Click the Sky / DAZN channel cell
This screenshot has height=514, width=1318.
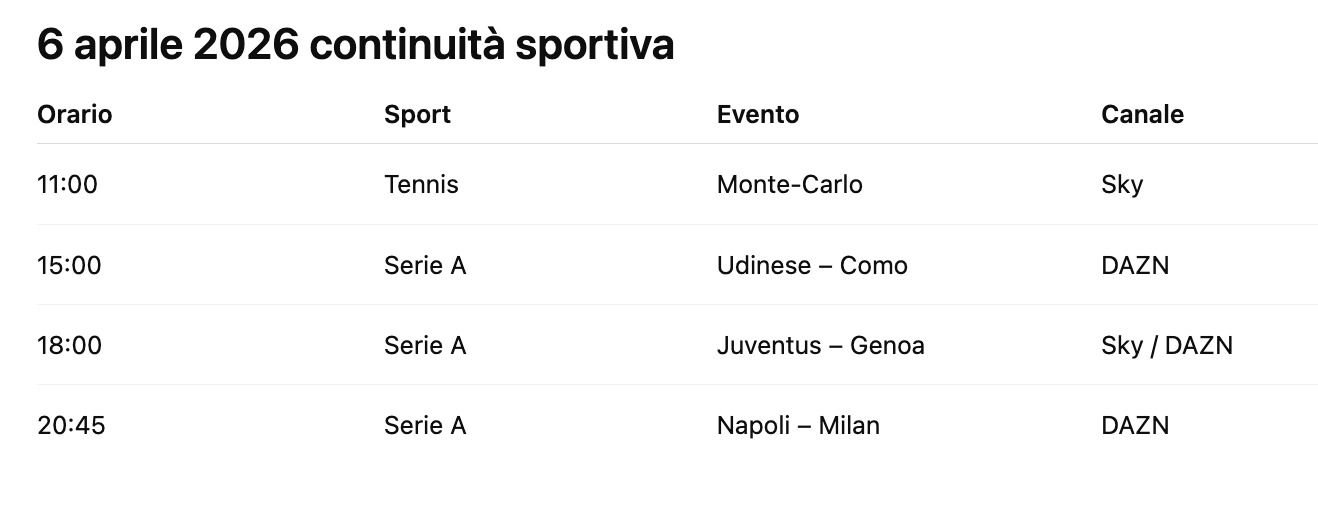pos(1167,345)
